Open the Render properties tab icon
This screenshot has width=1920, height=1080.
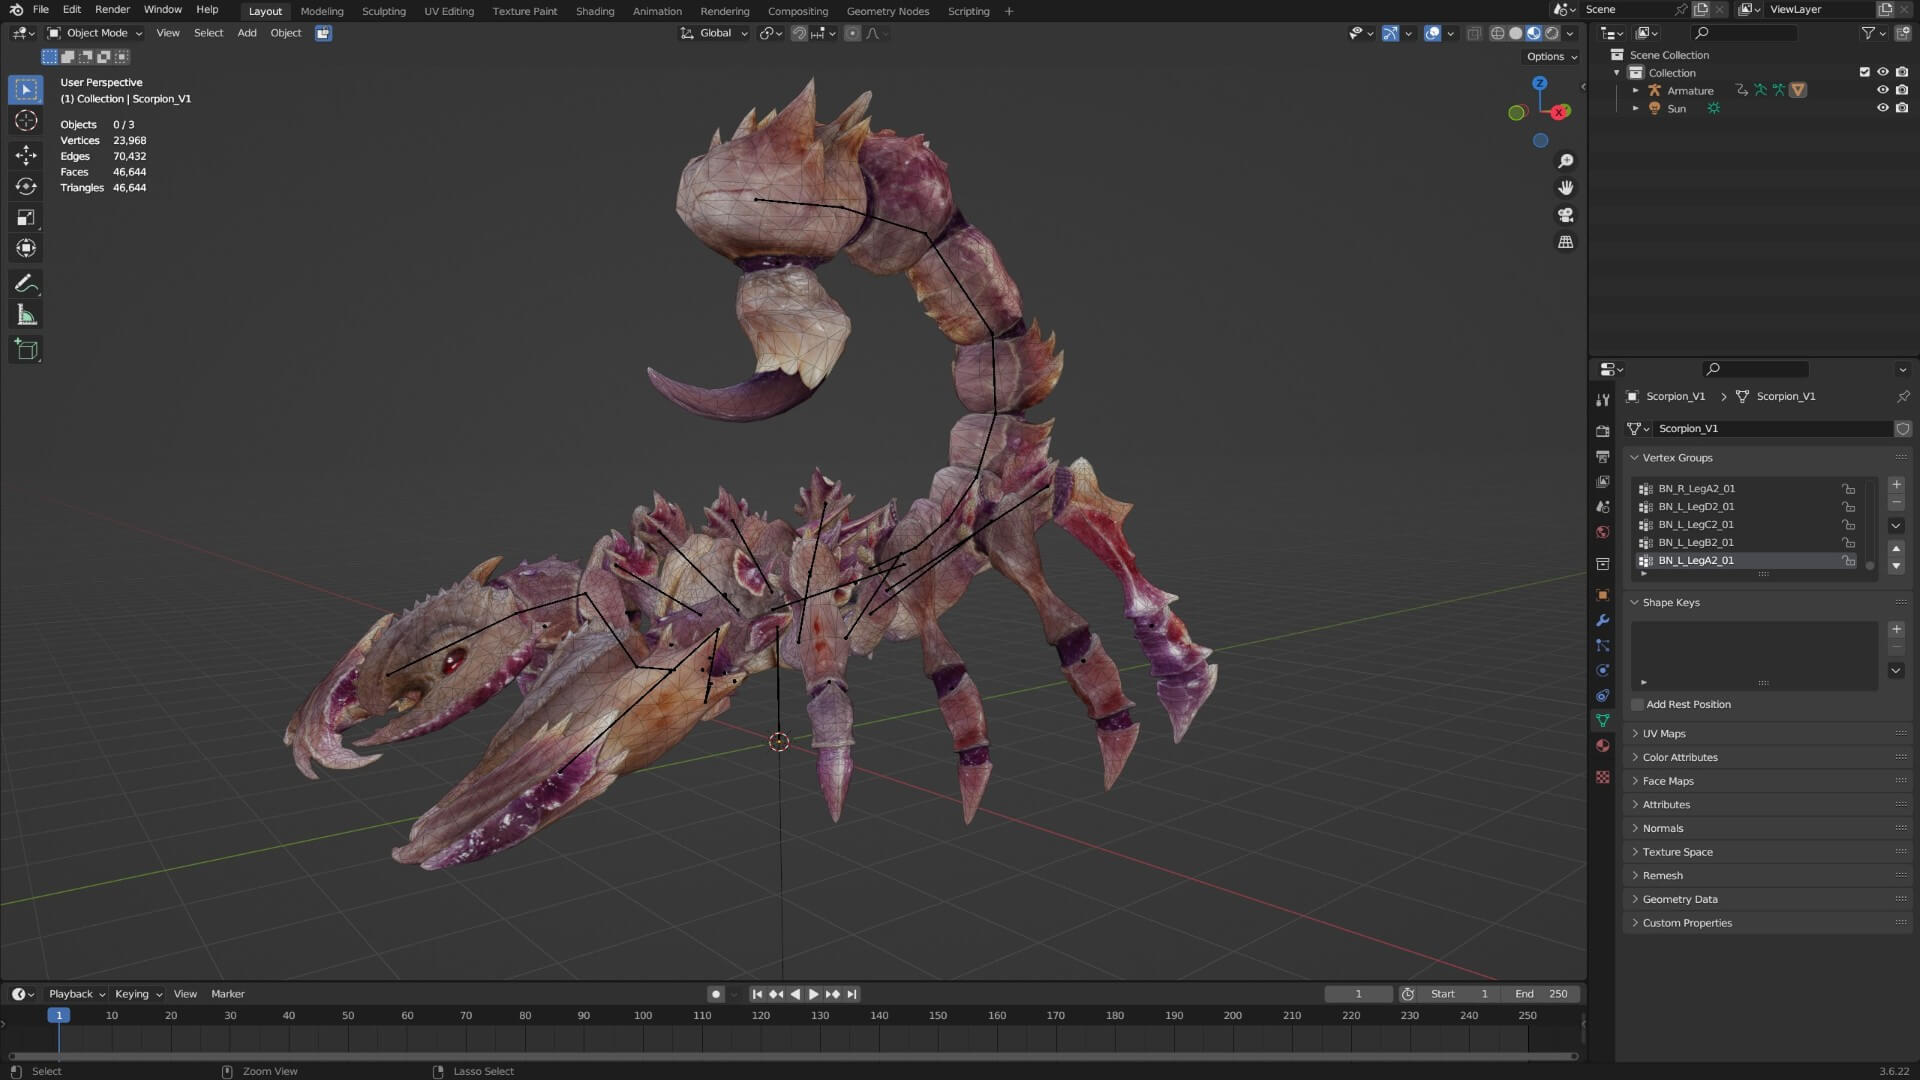[x=1603, y=431]
